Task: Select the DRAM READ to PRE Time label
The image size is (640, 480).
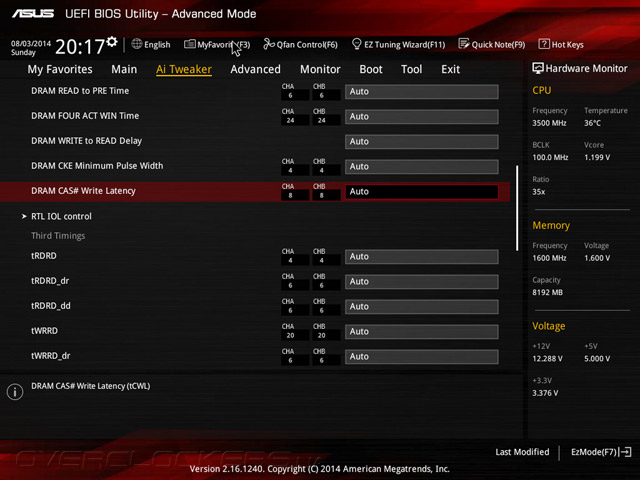Action: point(80,91)
